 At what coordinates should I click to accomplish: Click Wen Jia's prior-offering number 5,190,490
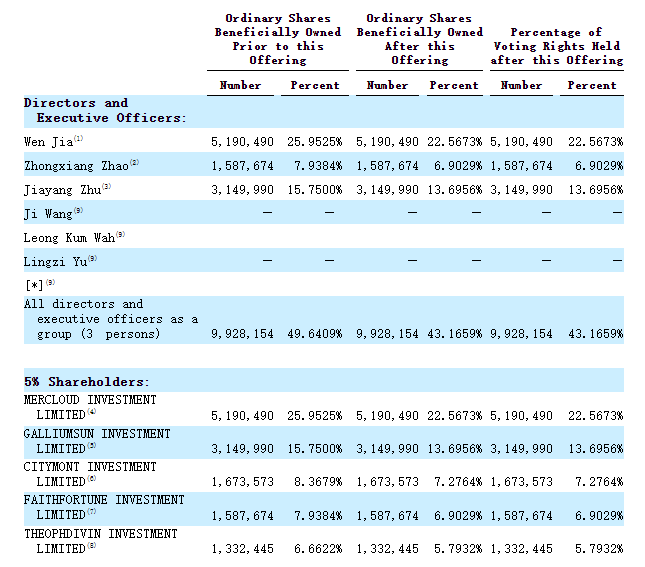pos(242,142)
